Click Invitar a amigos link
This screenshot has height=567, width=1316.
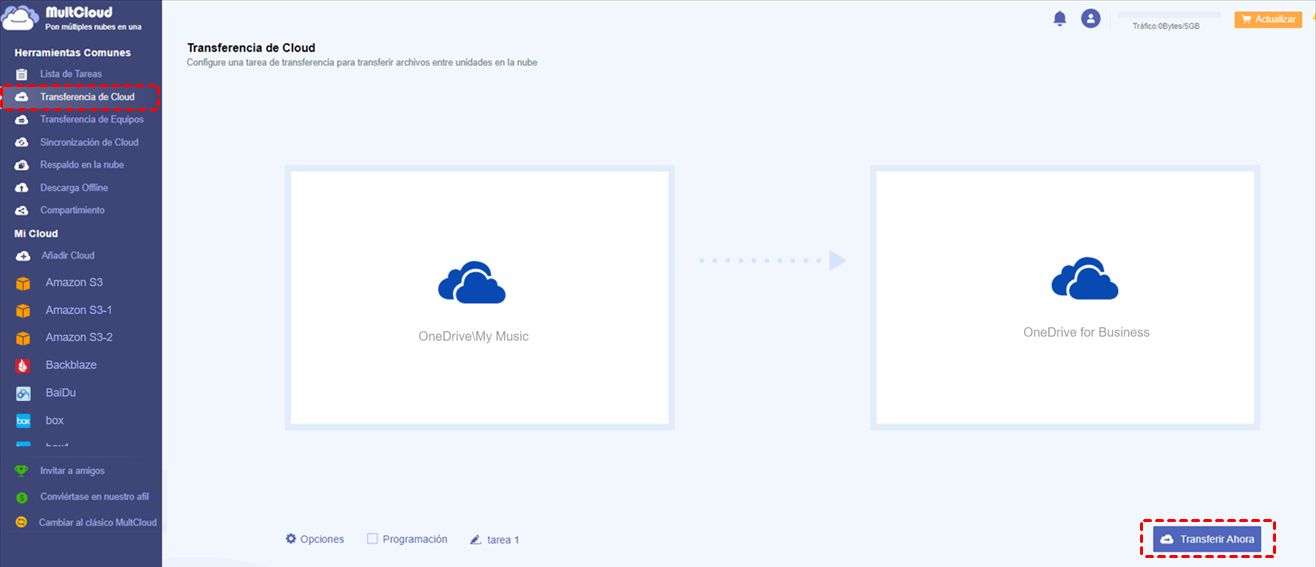point(72,471)
